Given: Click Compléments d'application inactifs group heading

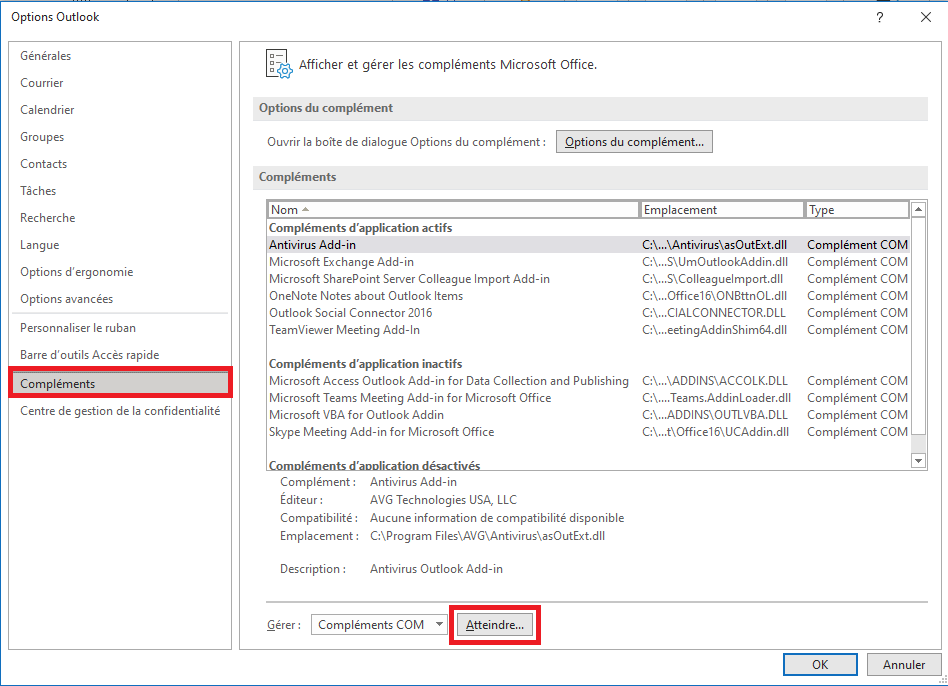Looking at the screenshot, I should (x=365, y=364).
